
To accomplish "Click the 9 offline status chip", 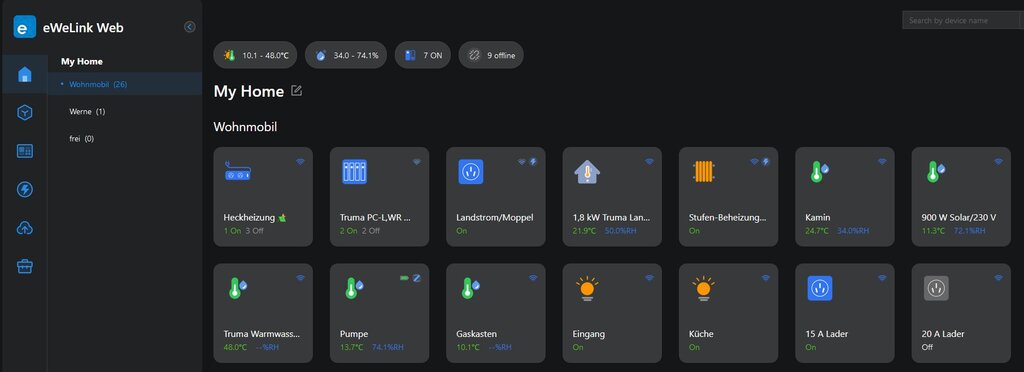I will tap(491, 55).
